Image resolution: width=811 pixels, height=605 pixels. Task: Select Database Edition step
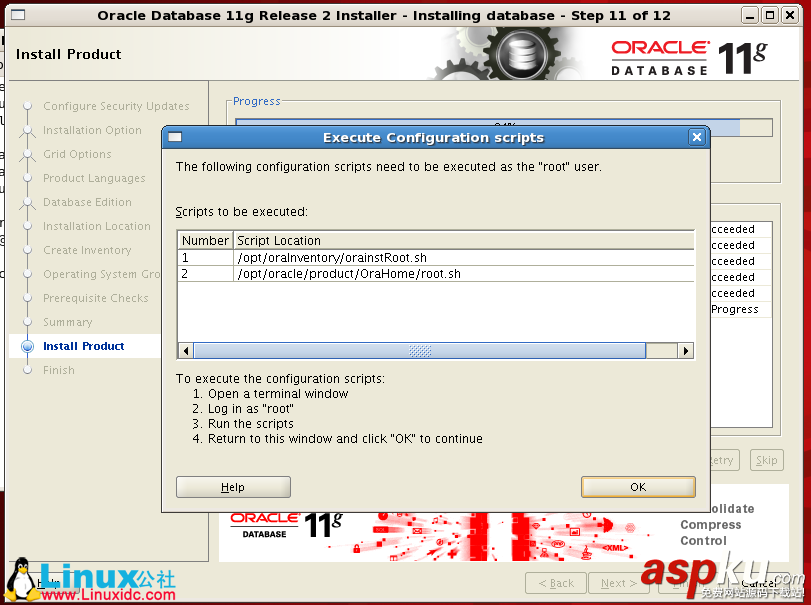coord(87,202)
